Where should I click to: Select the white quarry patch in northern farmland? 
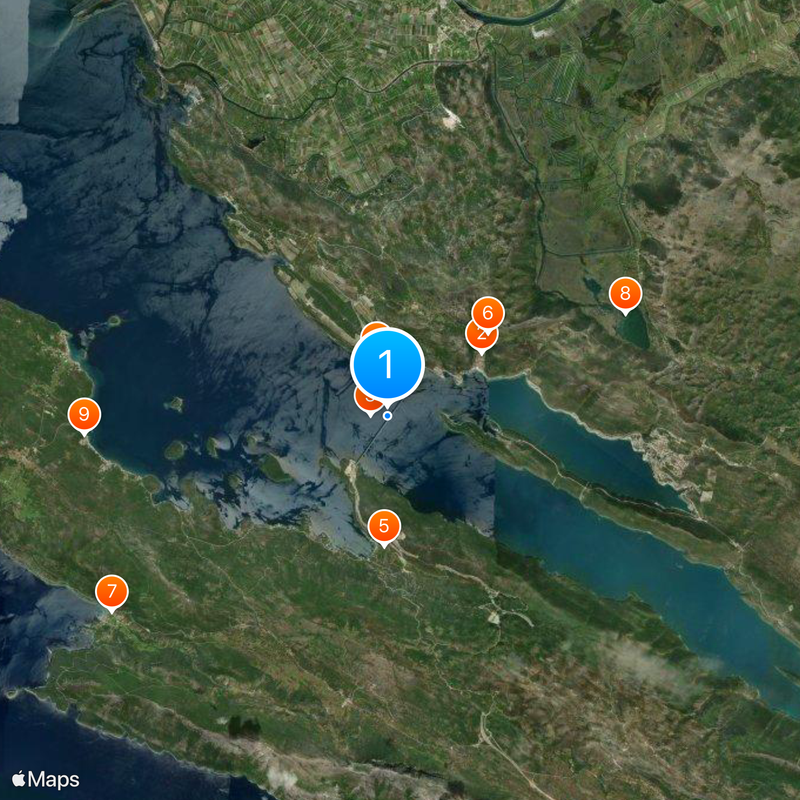(451, 119)
